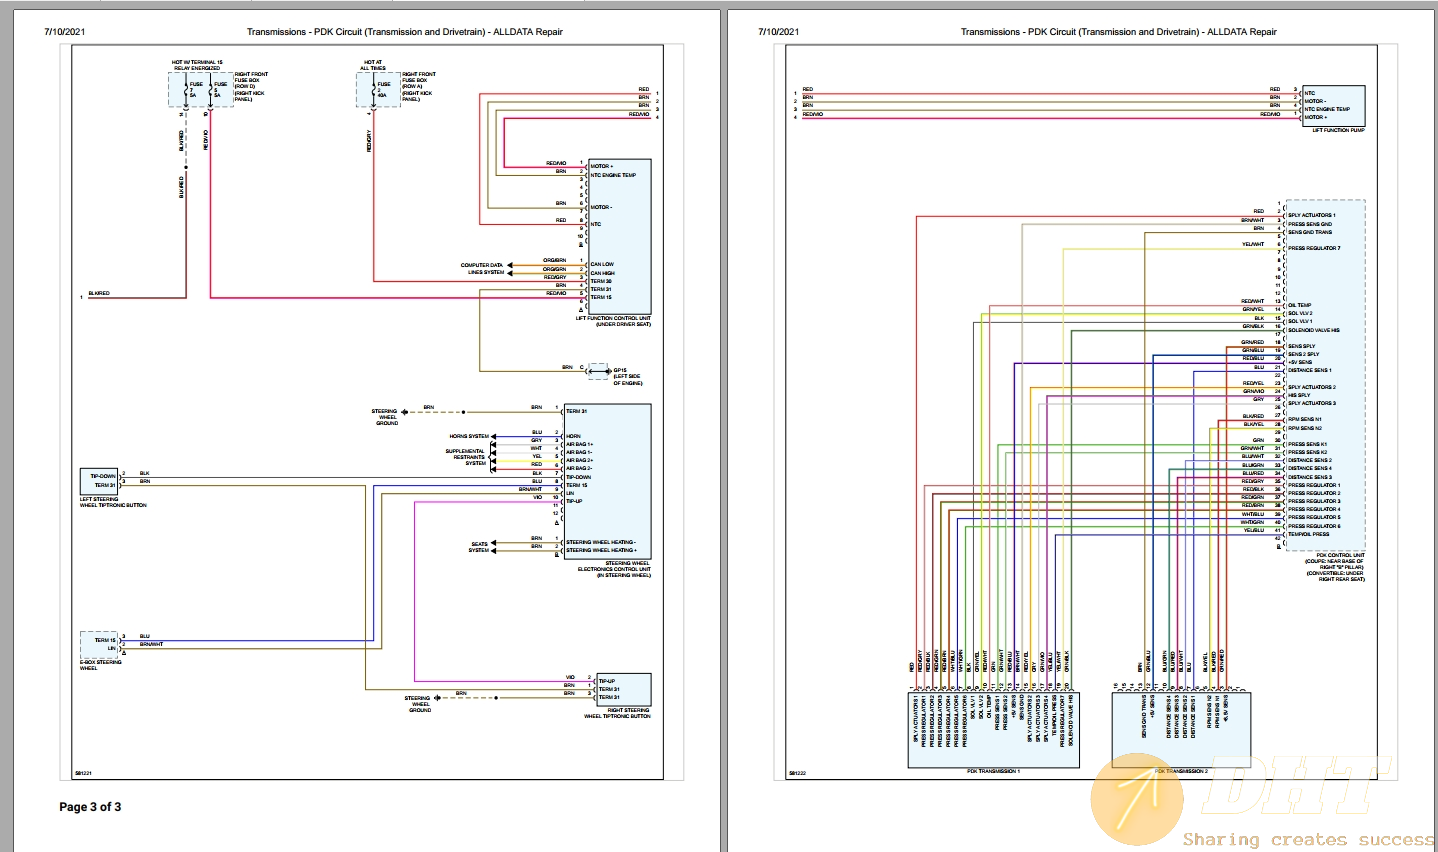Click 'SOLENOID VALVE HIS' pin label
This screenshot has height=852, width=1438.
click(1314, 330)
